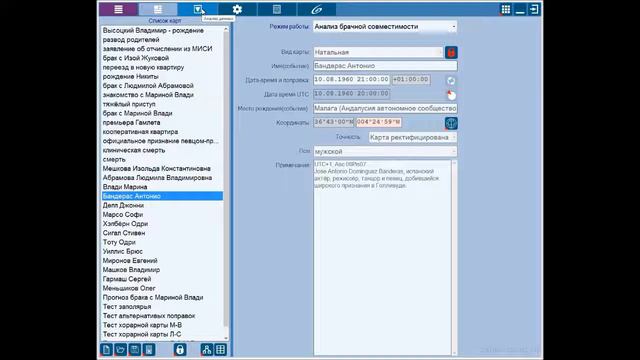The width and height of the screenshot is (640, 360).
Task: Click the save card icon below the list
Action: pos(135,349)
